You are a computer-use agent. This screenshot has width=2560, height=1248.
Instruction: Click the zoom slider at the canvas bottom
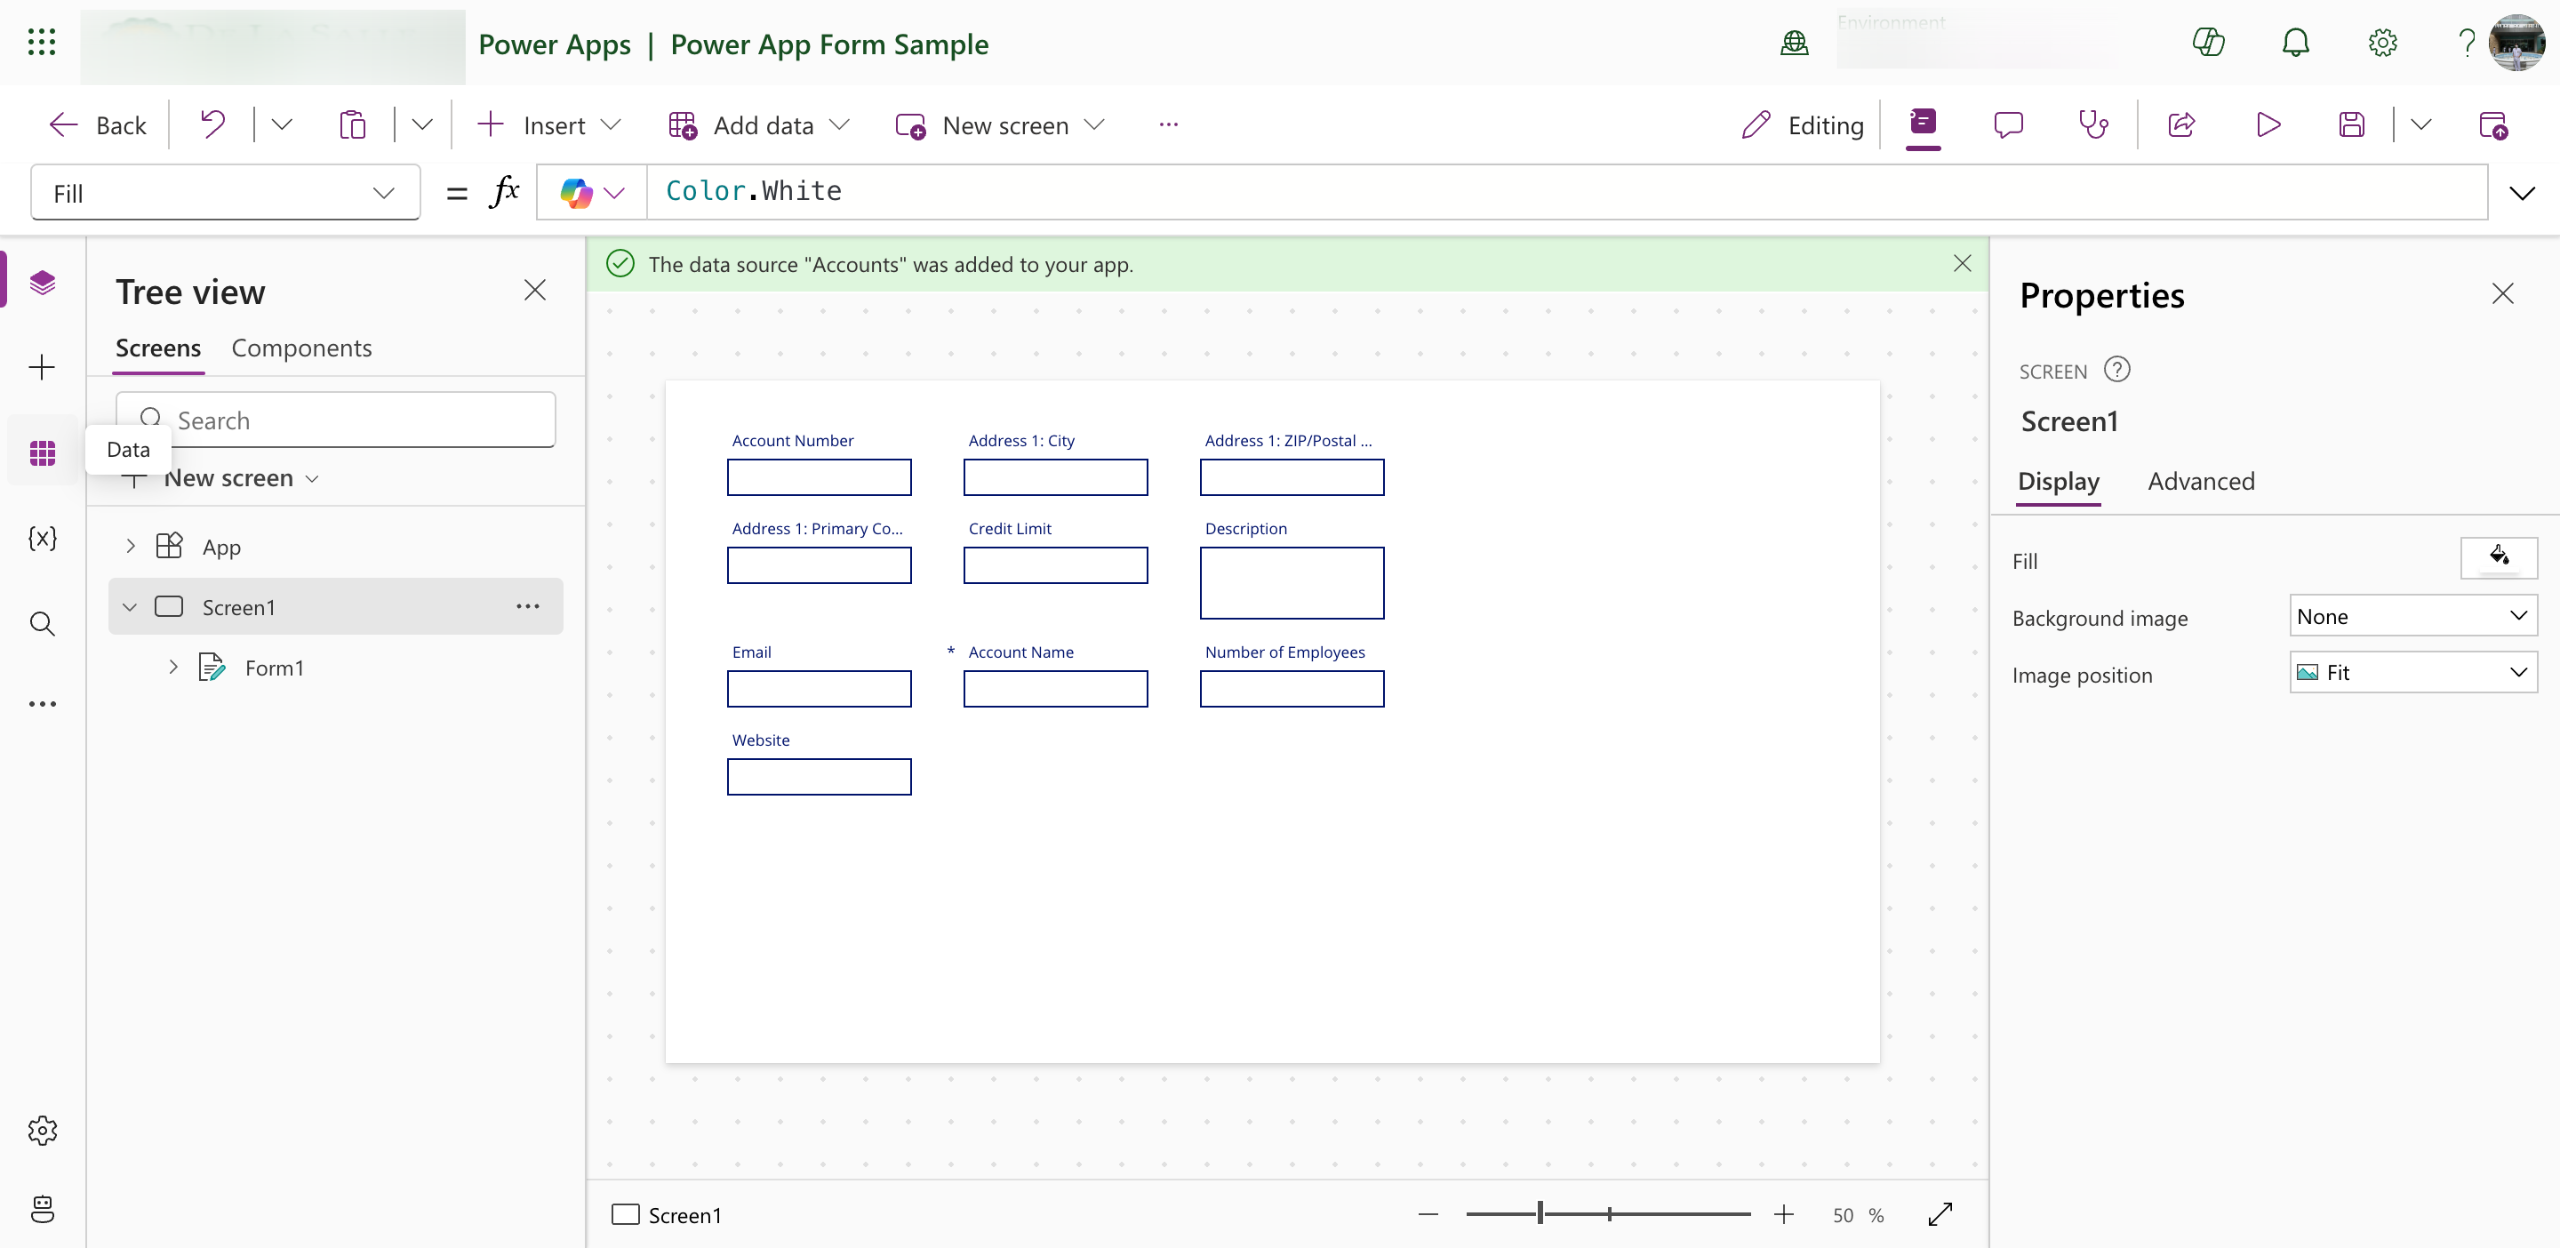[x=1608, y=1214]
